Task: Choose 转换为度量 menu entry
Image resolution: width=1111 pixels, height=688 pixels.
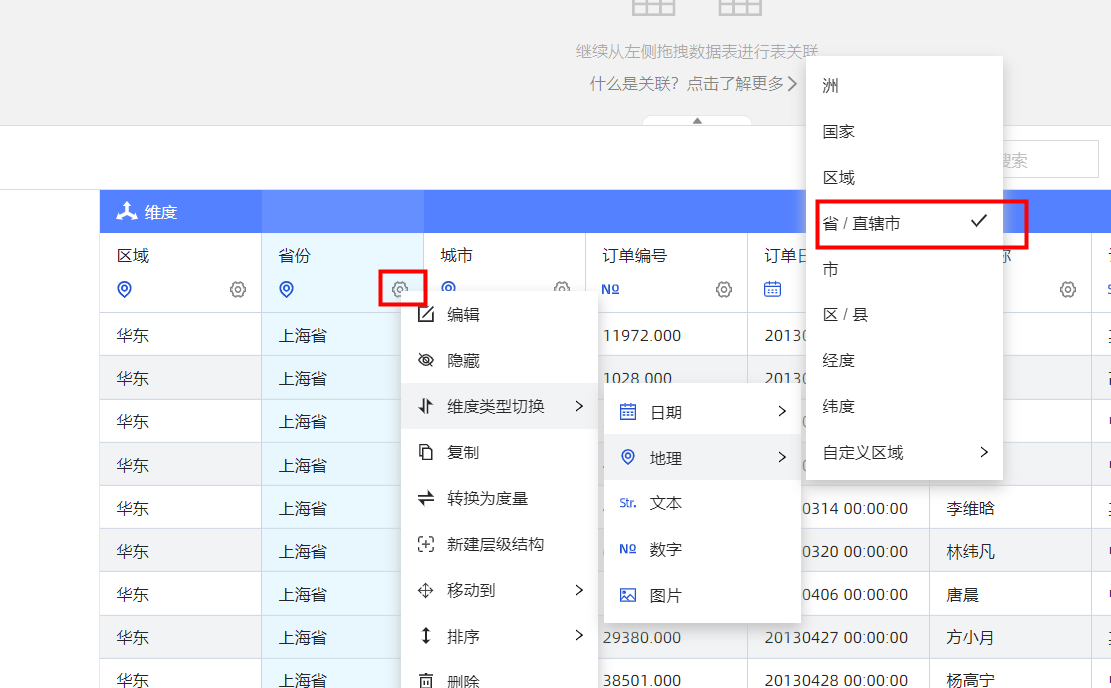Action: [x=487, y=498]
